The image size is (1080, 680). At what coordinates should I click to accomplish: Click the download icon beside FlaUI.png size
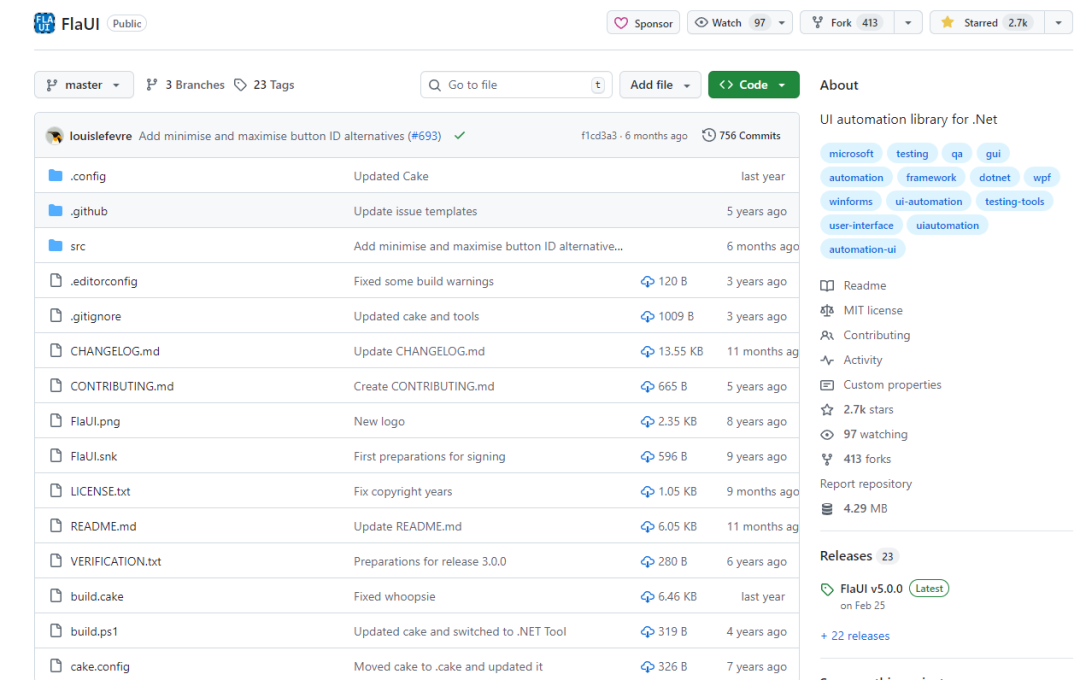[647, 422]
